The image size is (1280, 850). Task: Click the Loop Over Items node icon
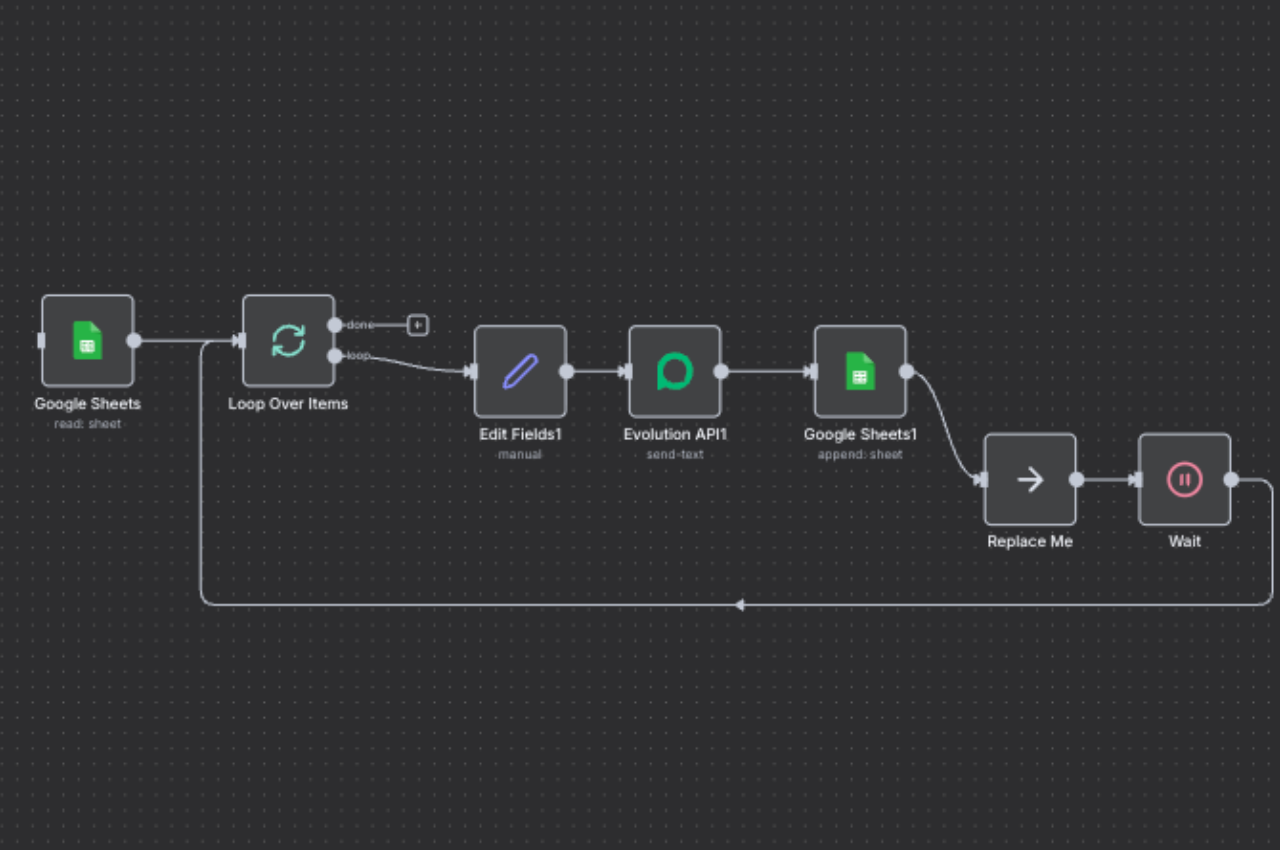click(x=288, y=340)
